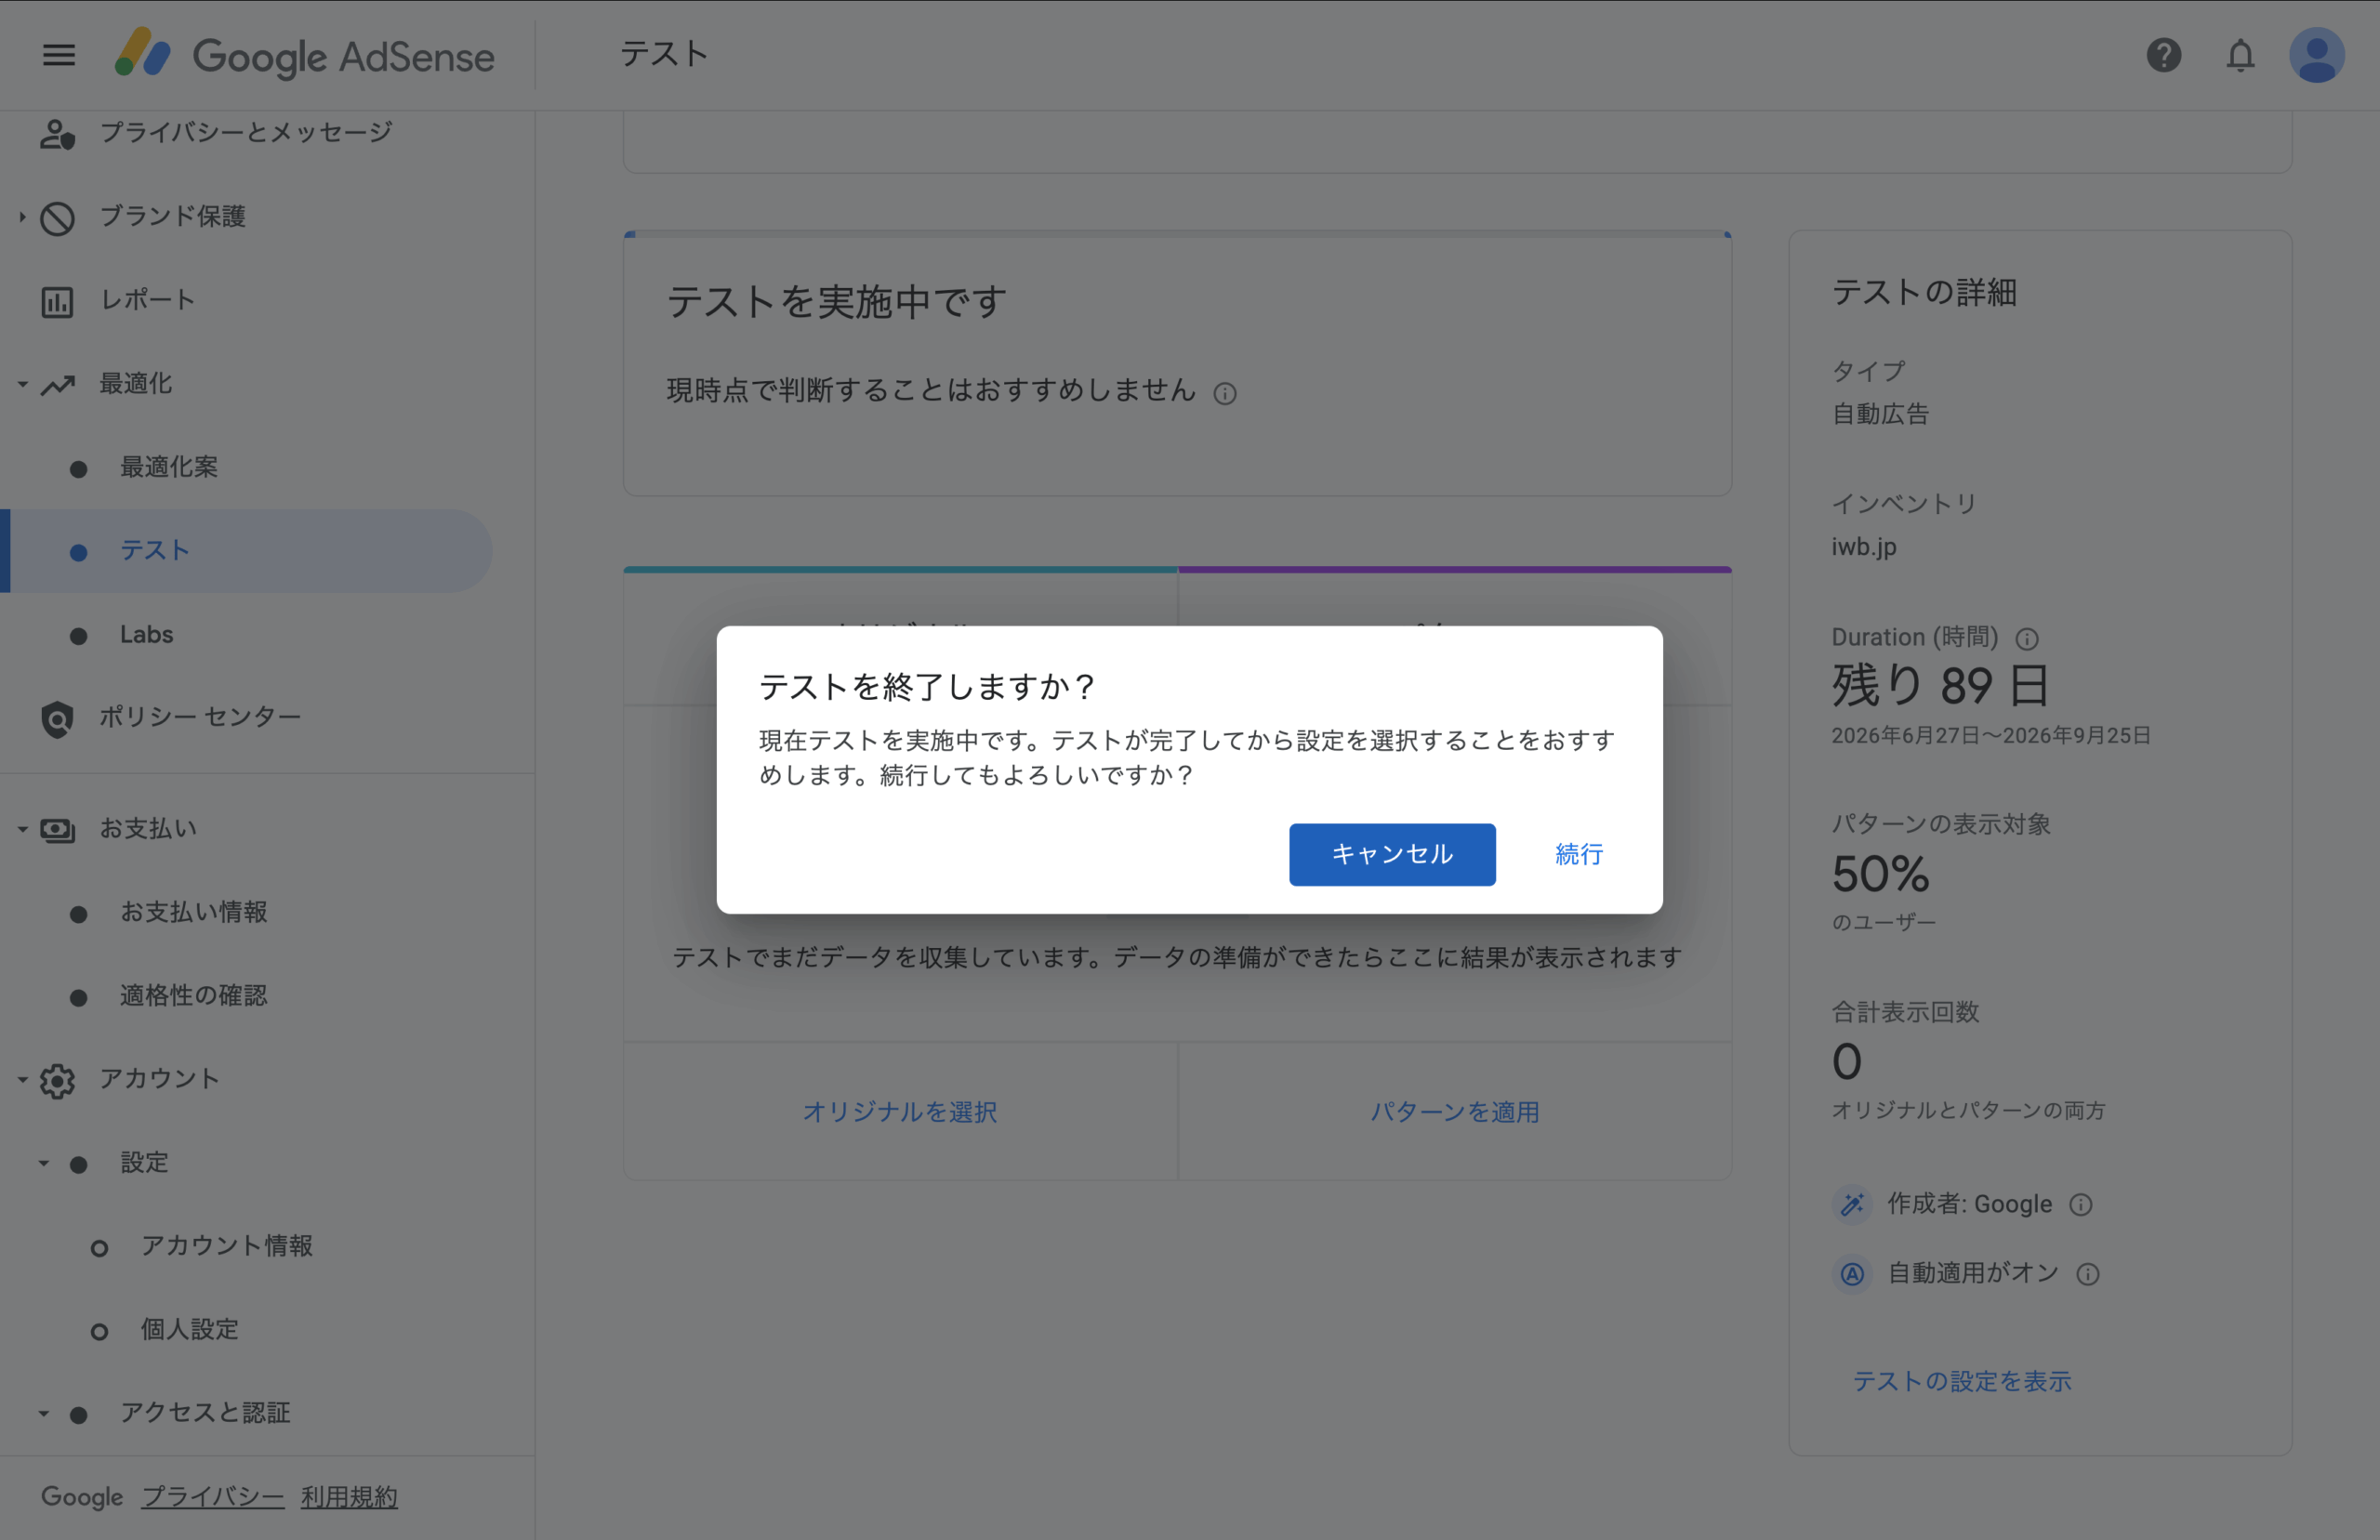
Task: Click the circled A auto-apply icon
Action: click(x=1852, y=1274)
